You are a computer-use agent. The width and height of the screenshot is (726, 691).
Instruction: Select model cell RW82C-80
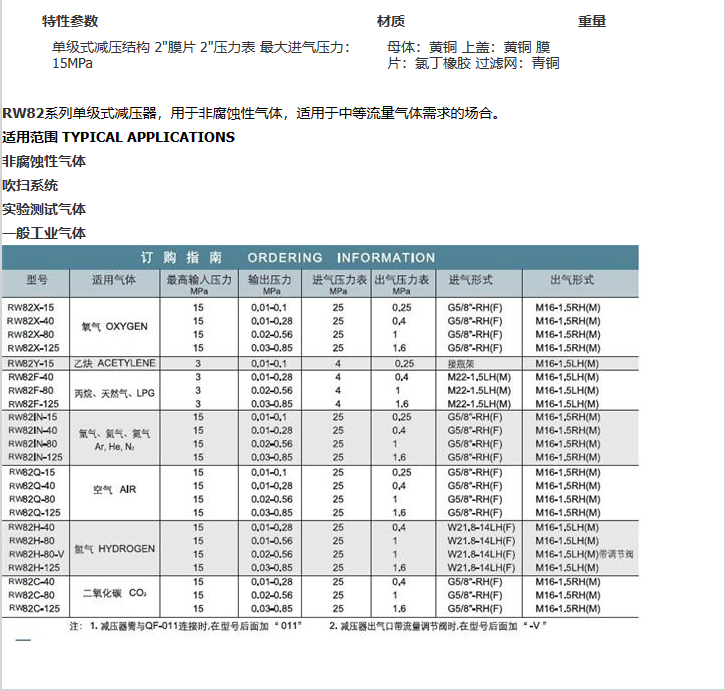[31, 595]
